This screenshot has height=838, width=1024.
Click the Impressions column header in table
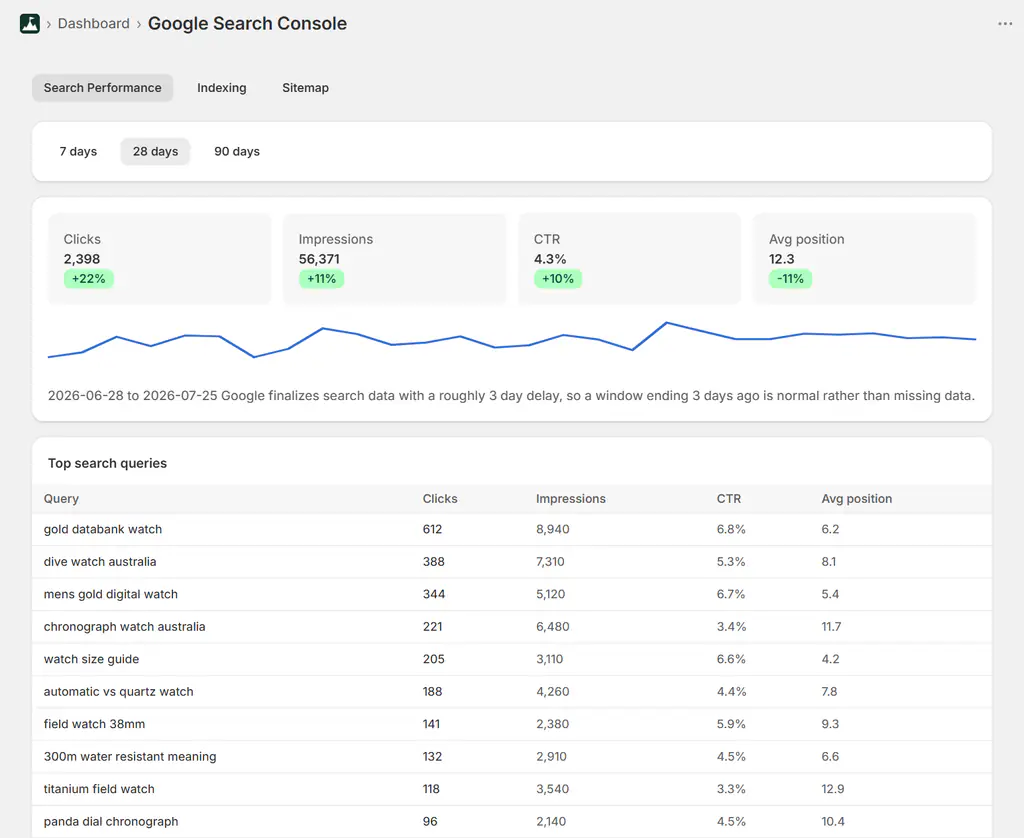(x=571, y=498)
